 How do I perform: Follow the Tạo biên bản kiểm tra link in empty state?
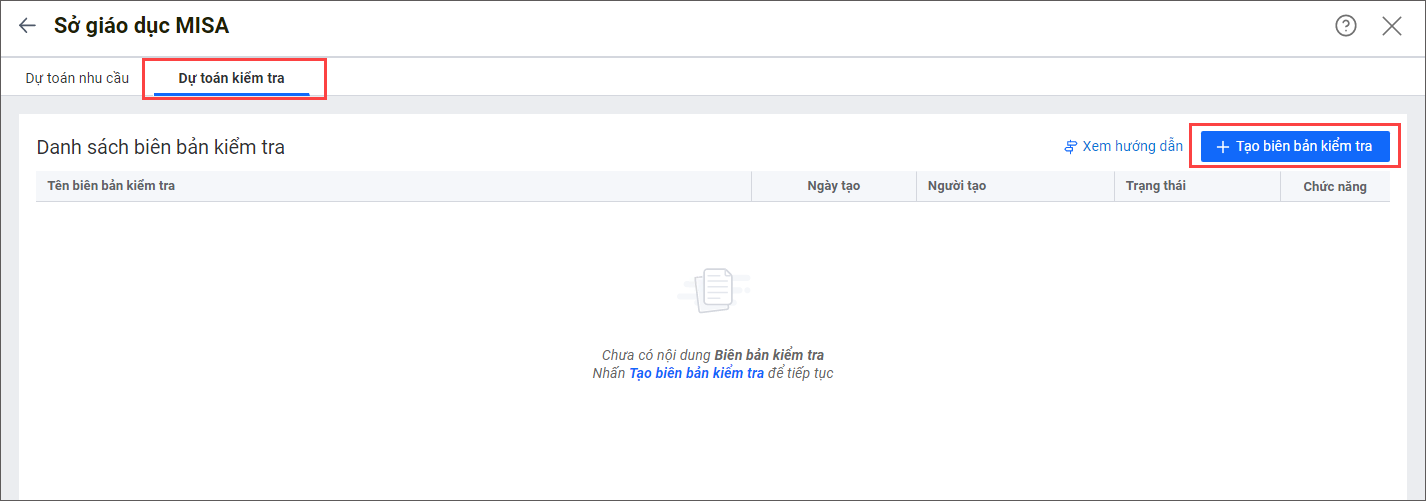point(696,373)
